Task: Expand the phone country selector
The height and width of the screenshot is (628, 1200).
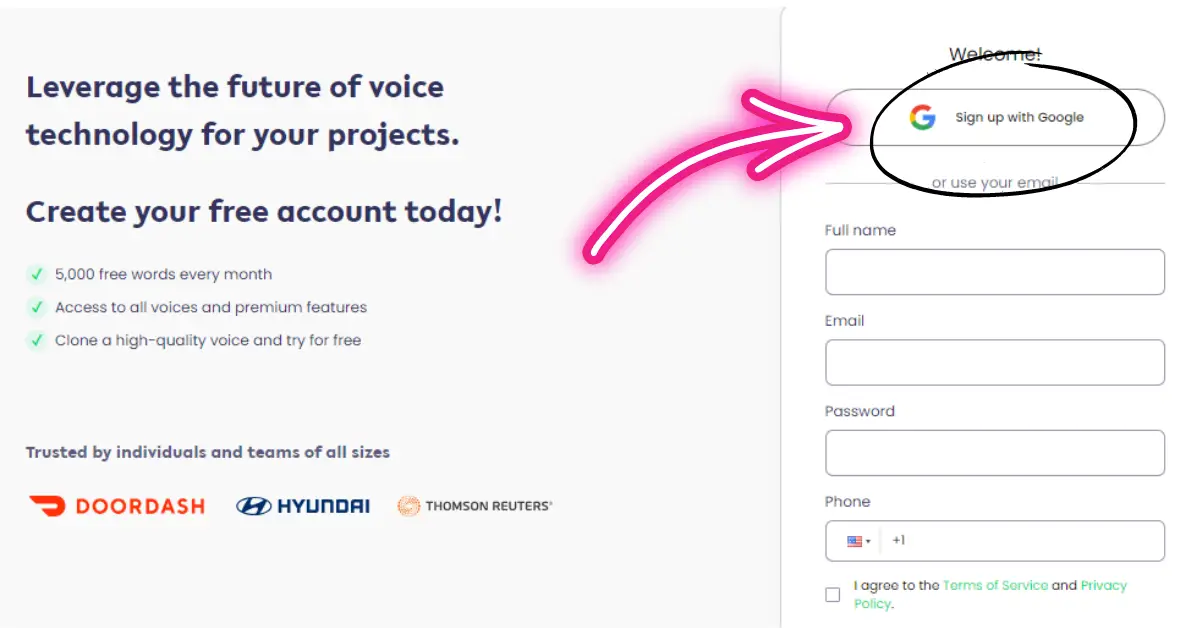Action: pos(862,540)
